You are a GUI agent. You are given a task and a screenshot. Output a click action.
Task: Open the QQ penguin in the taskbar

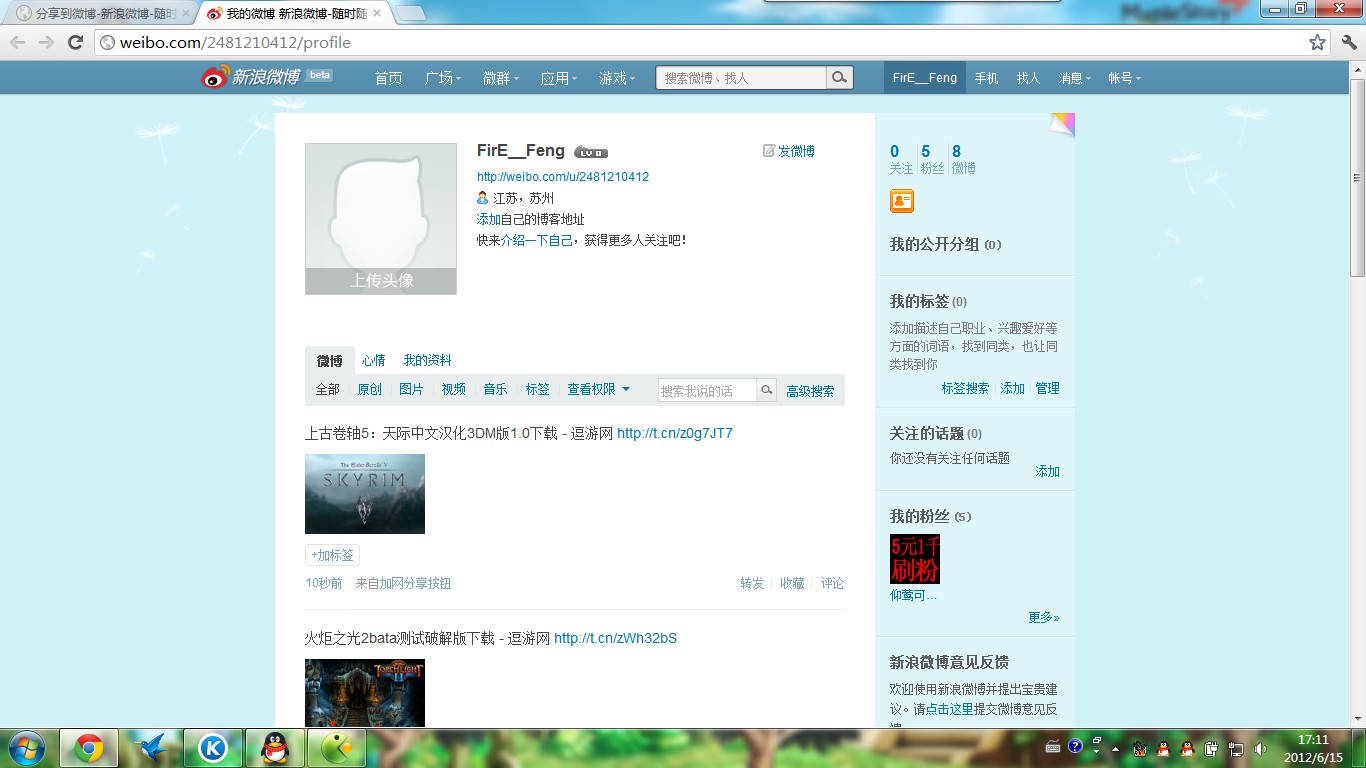pos(275,748)
